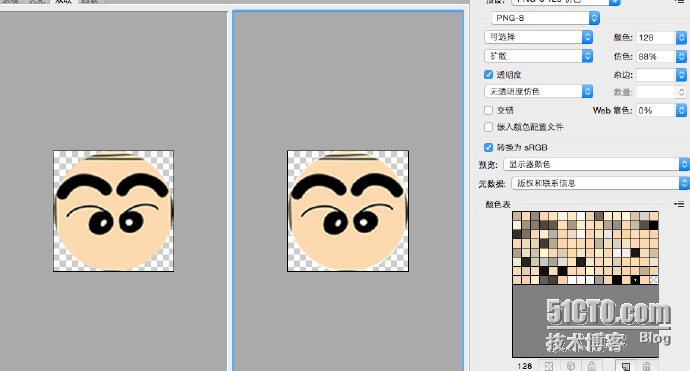Open the 预览 显示器颜色 dropdown

596,164
